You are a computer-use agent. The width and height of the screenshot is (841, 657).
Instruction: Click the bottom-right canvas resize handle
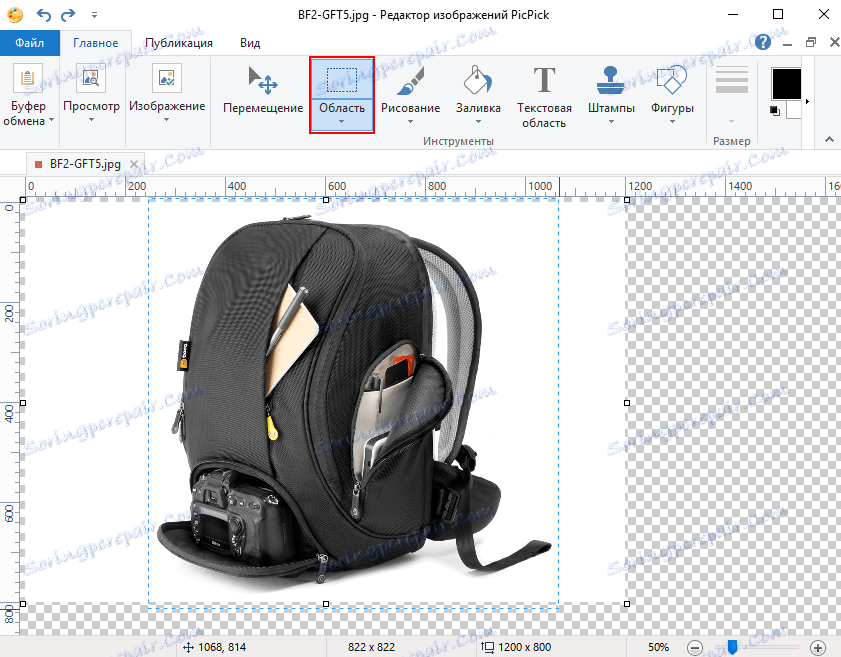[627, 604]
